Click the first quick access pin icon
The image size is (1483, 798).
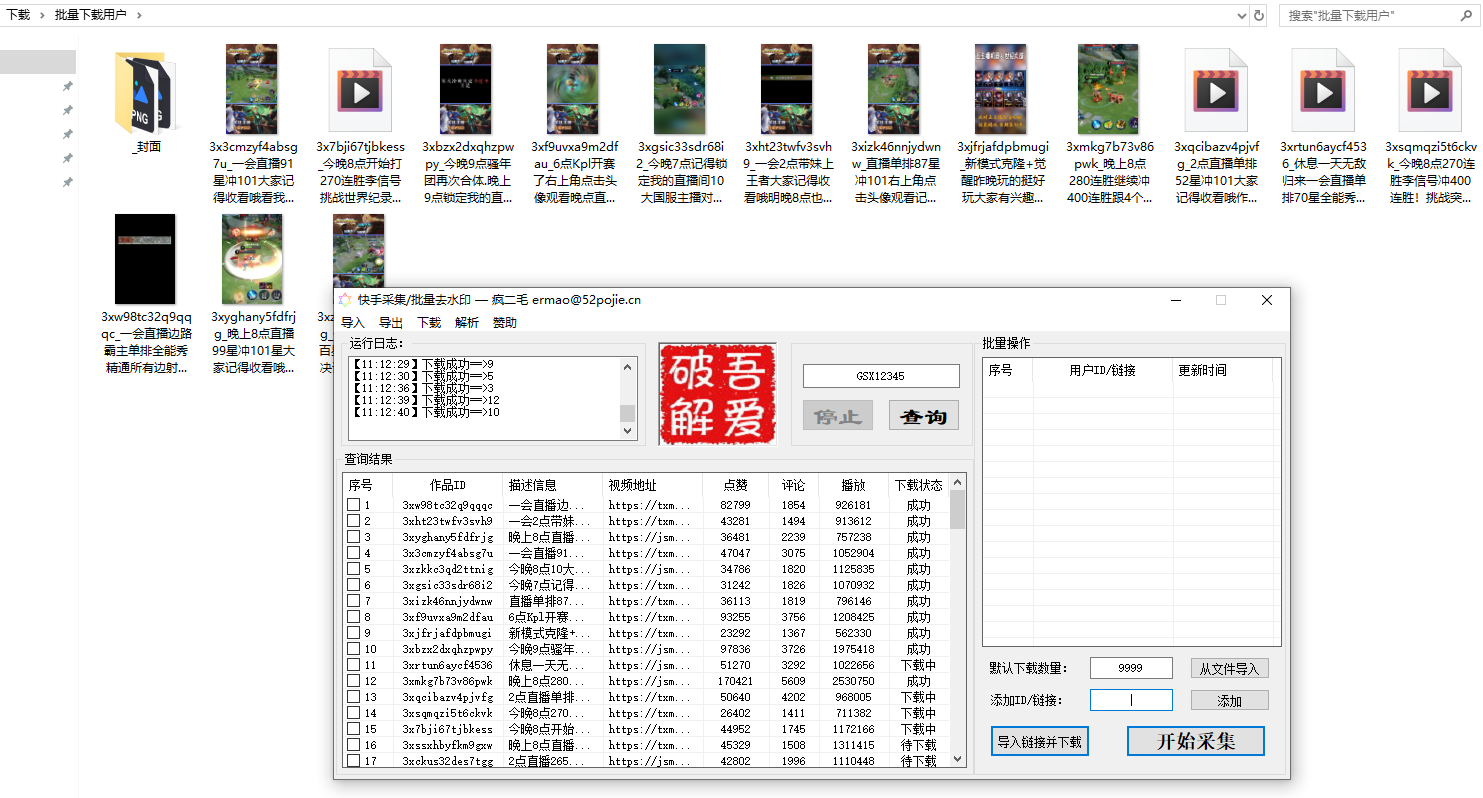[68, 87]
